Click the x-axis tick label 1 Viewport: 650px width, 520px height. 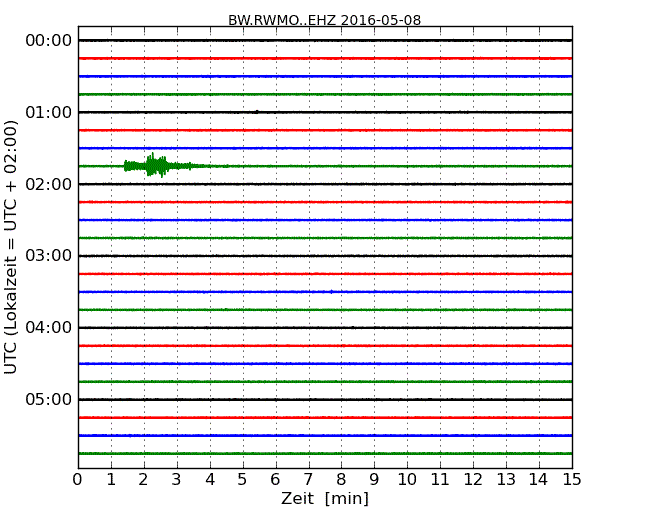(x=111, y=480)
